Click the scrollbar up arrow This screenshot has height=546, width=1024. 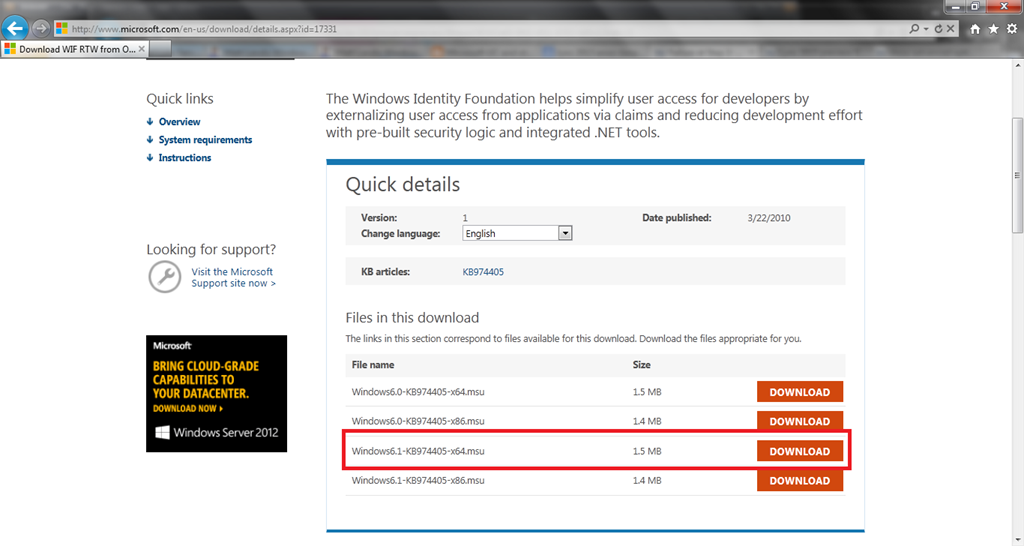(x=1017, y=65)
